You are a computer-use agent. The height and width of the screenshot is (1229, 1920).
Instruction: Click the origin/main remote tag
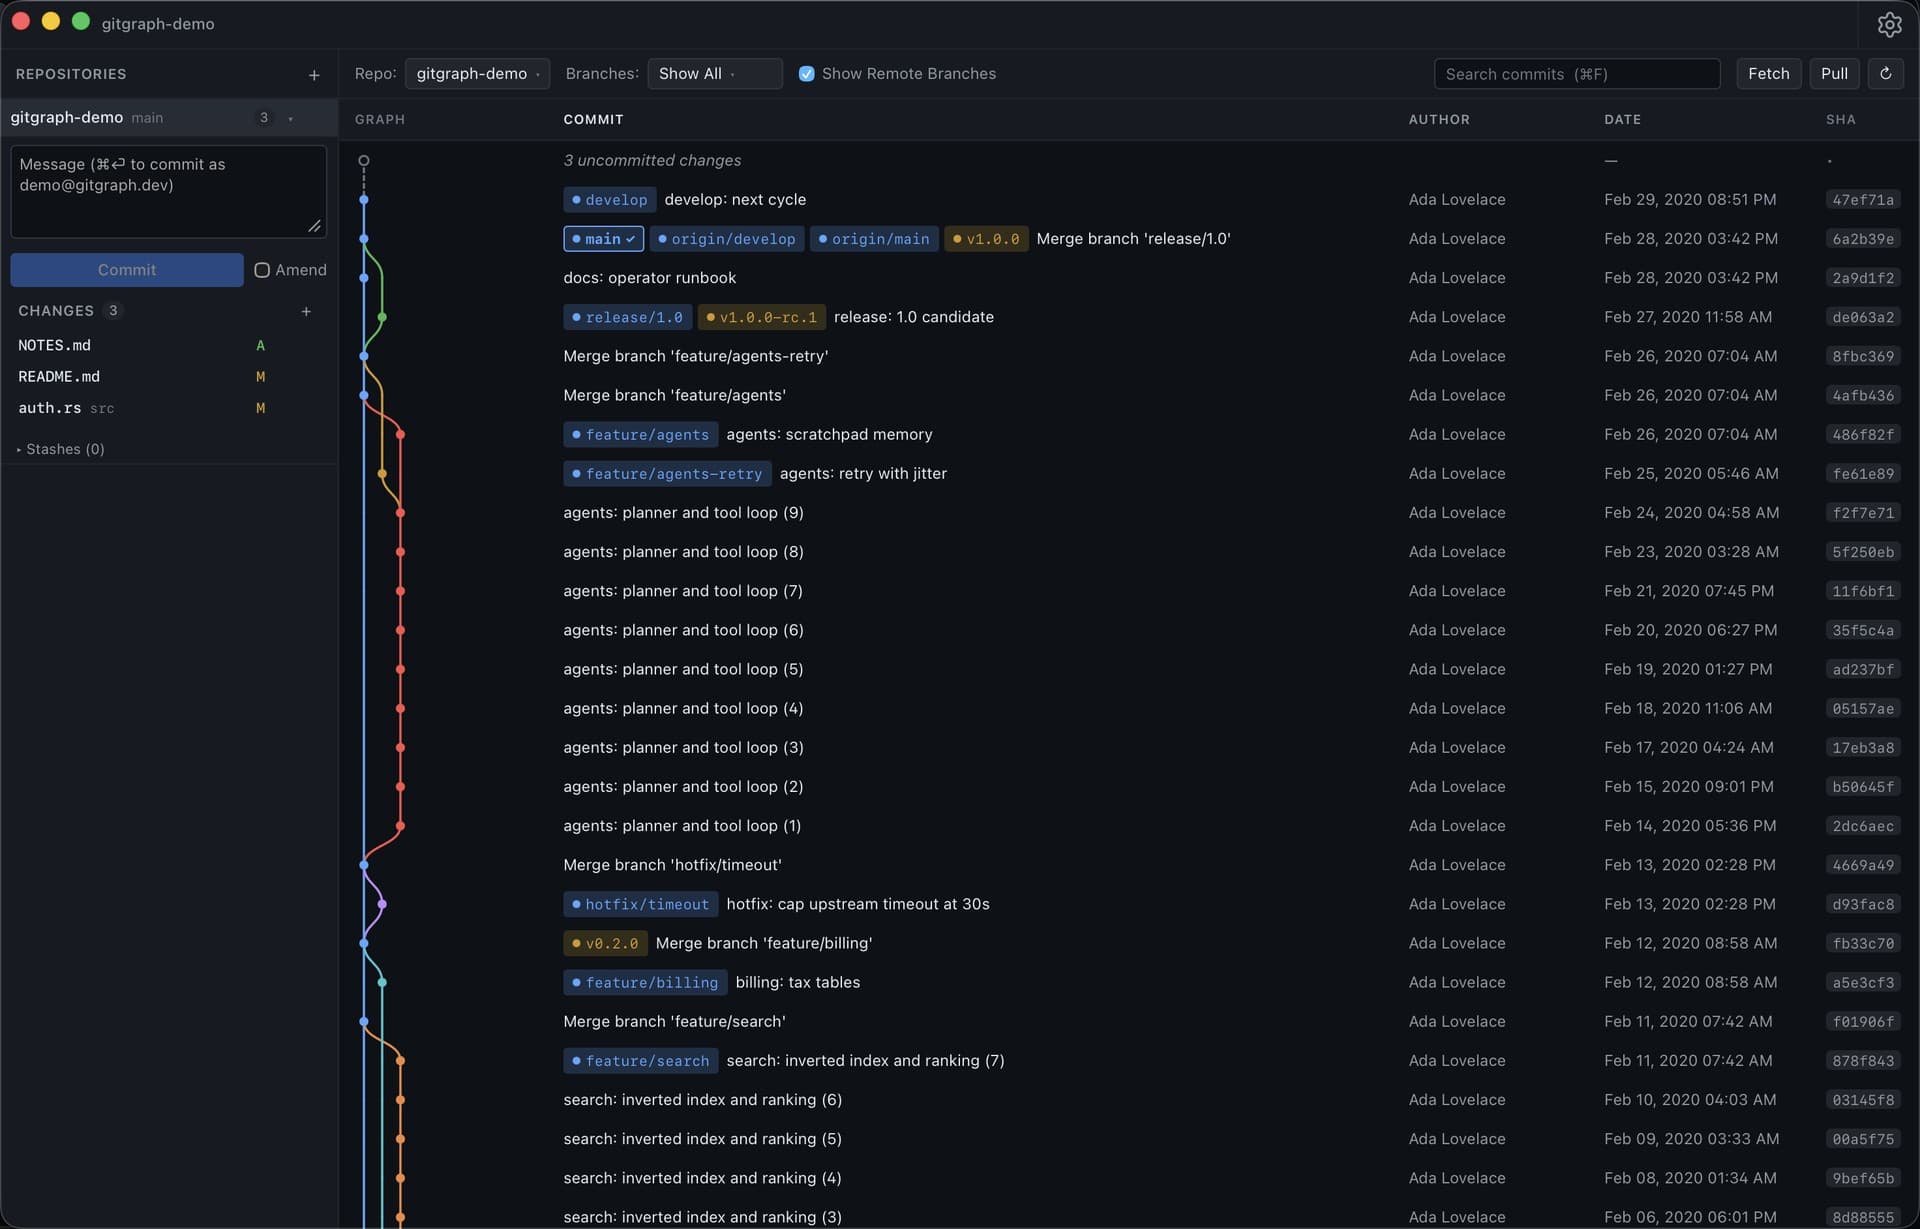click(x=874, y=239)
